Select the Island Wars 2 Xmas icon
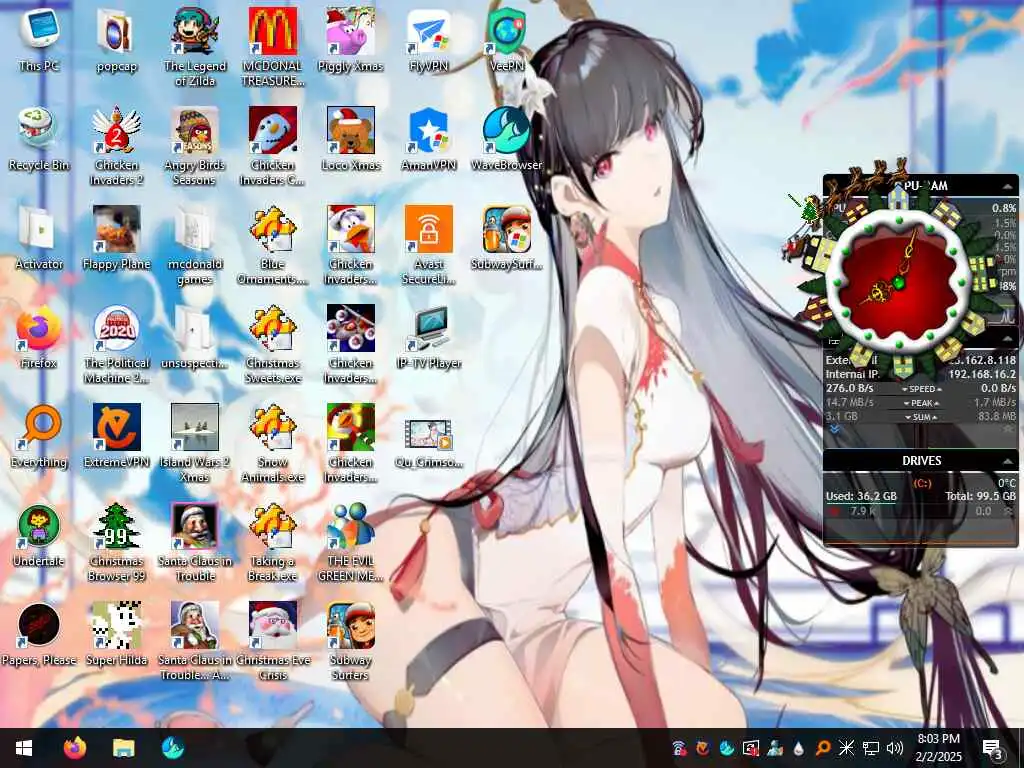 coord(195,444)
